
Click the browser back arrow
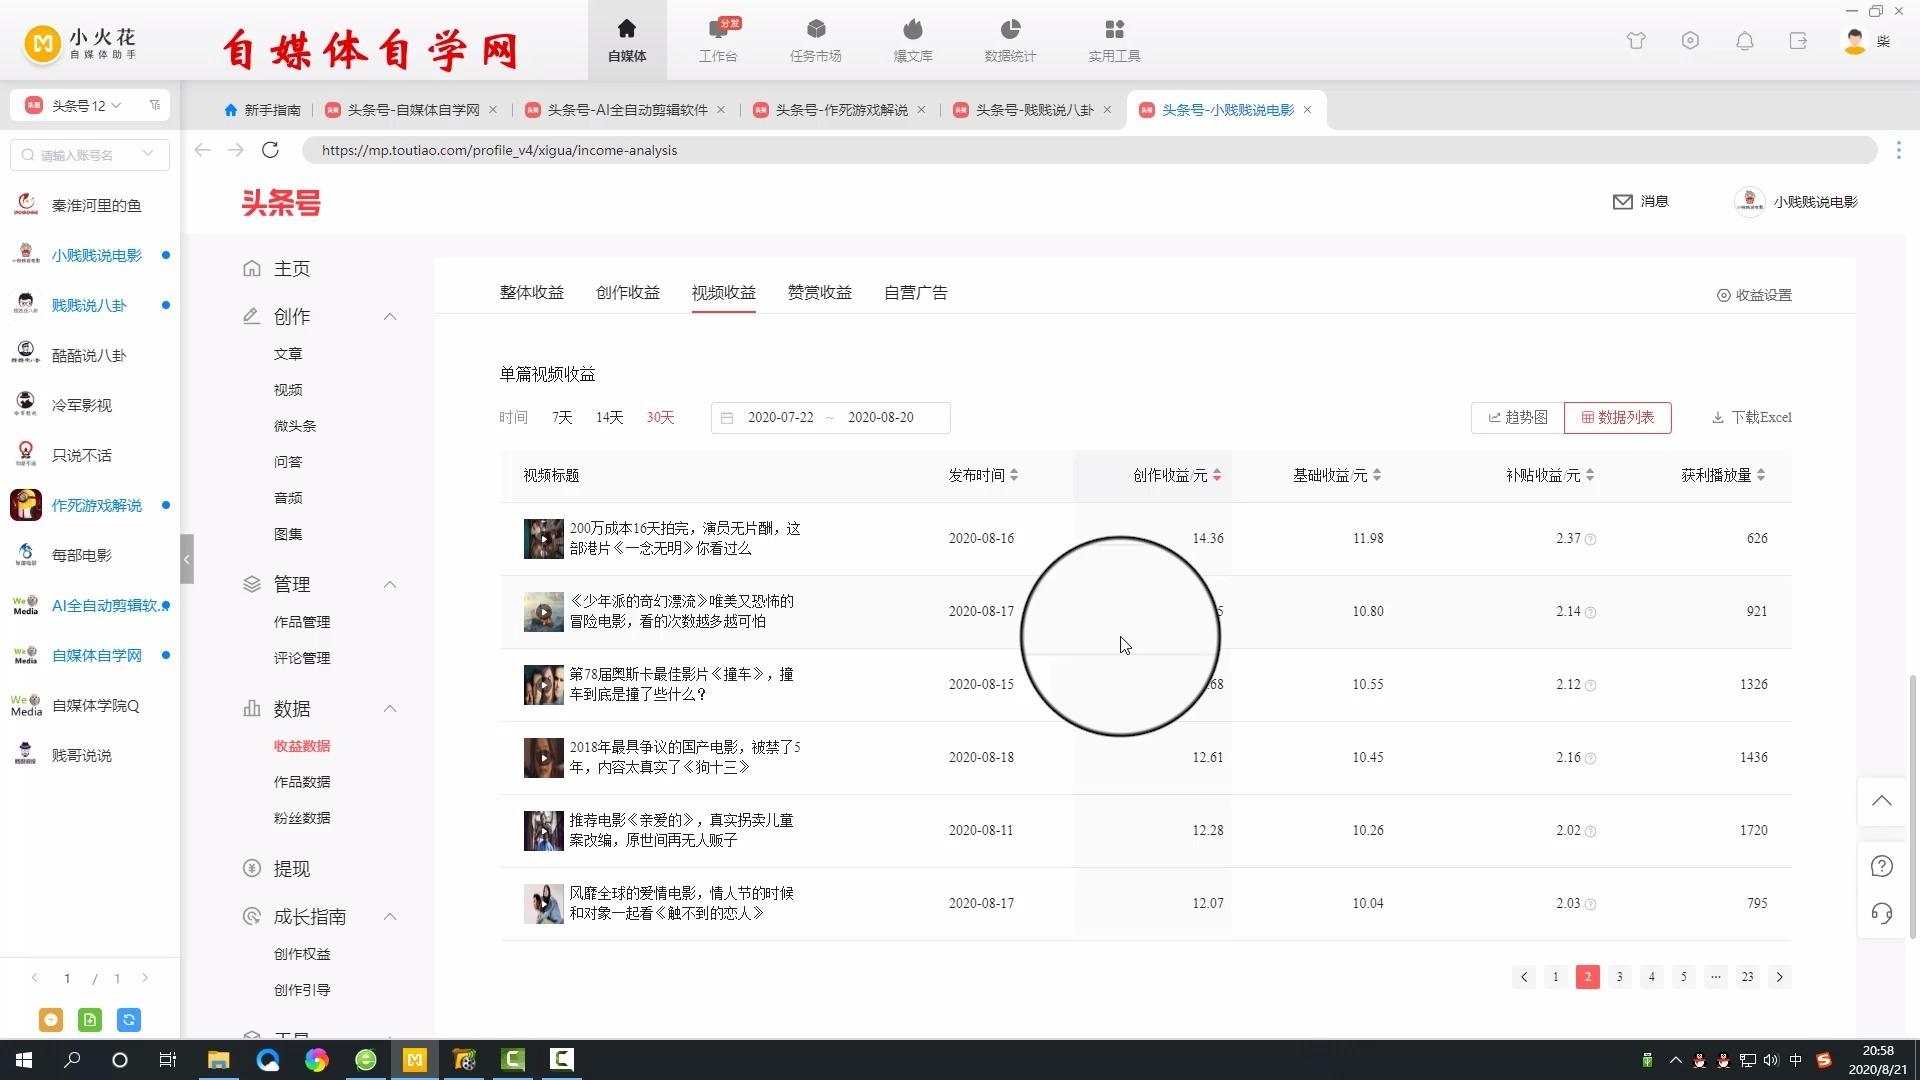tap(203, 150)
